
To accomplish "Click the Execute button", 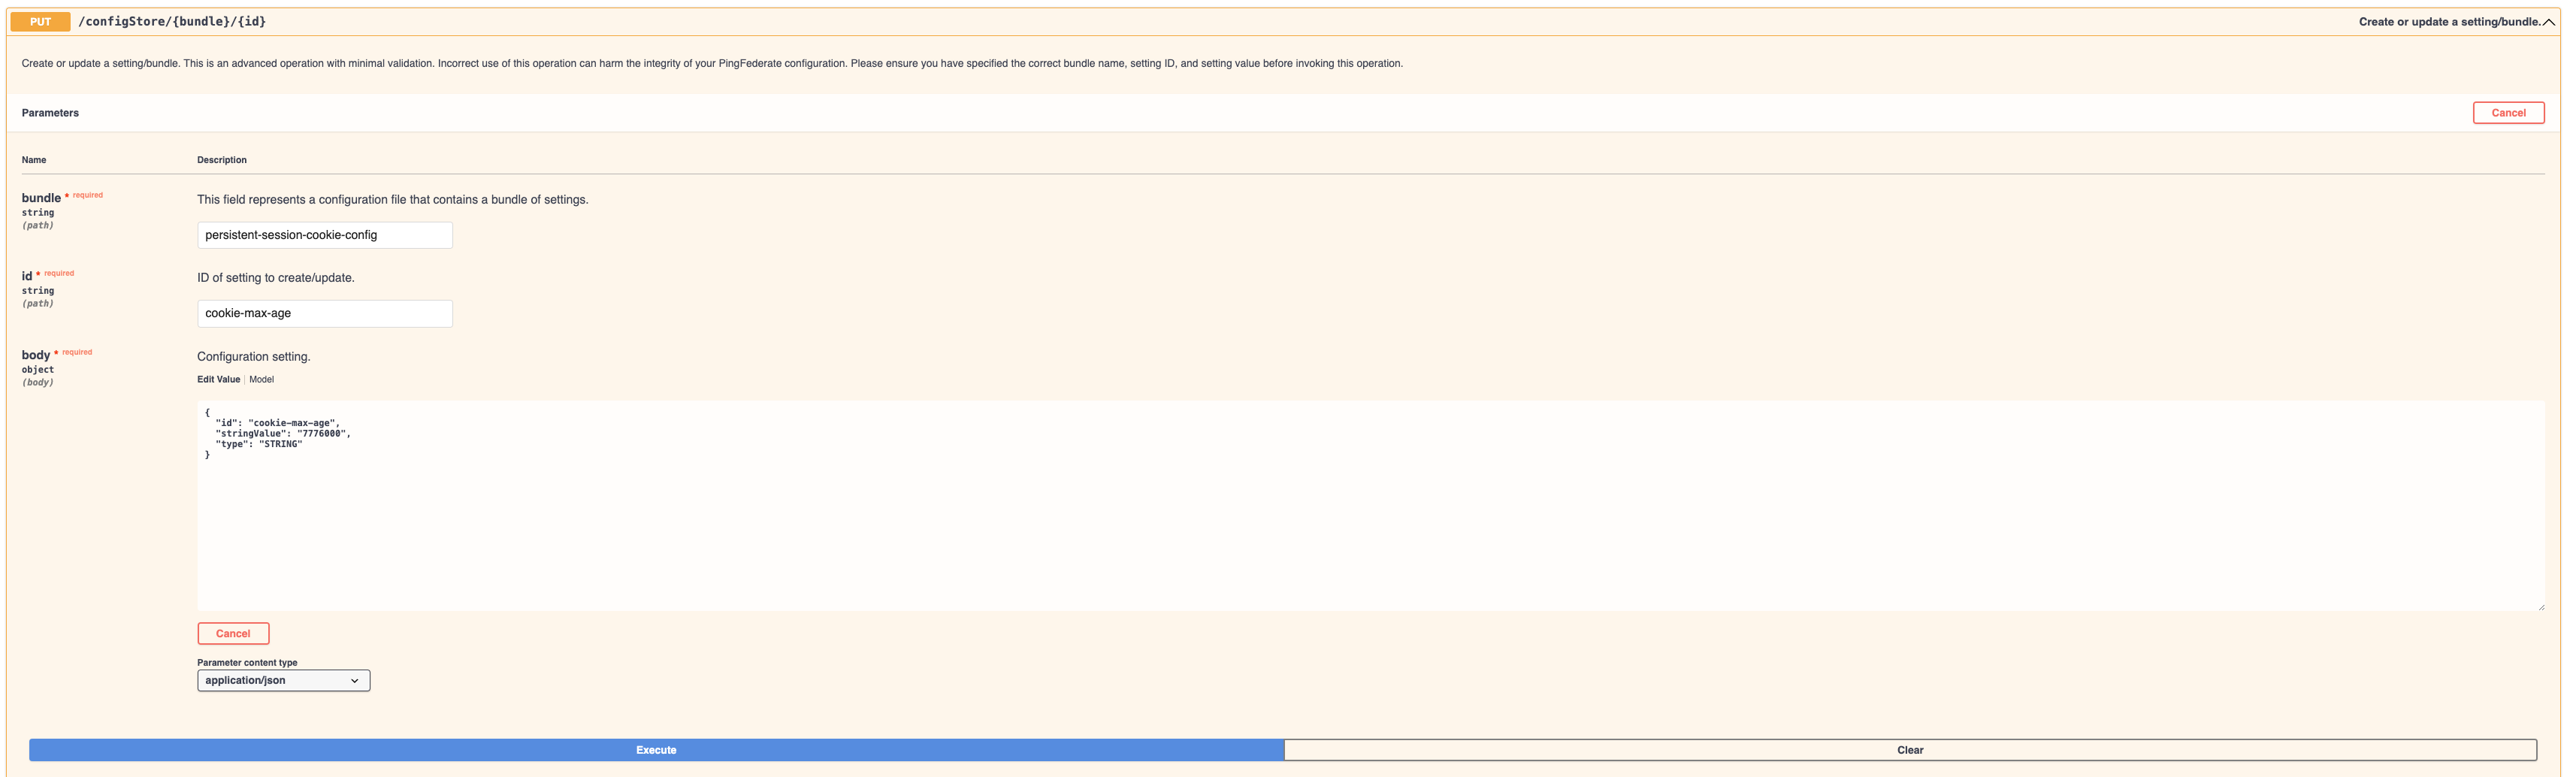I will pos(655,749).
